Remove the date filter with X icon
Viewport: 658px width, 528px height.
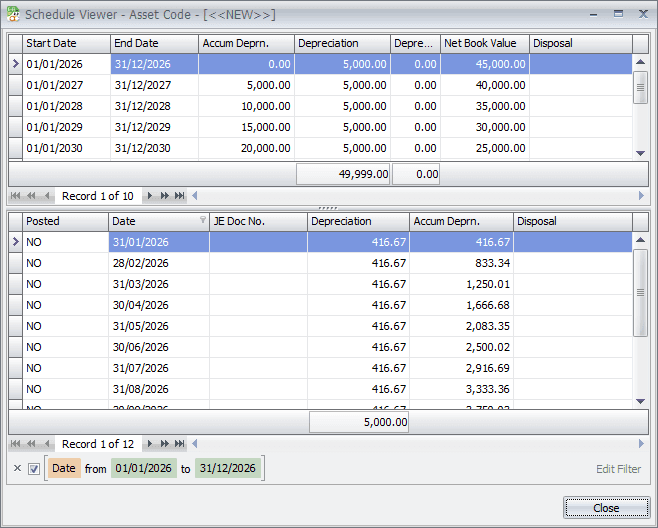17,469
